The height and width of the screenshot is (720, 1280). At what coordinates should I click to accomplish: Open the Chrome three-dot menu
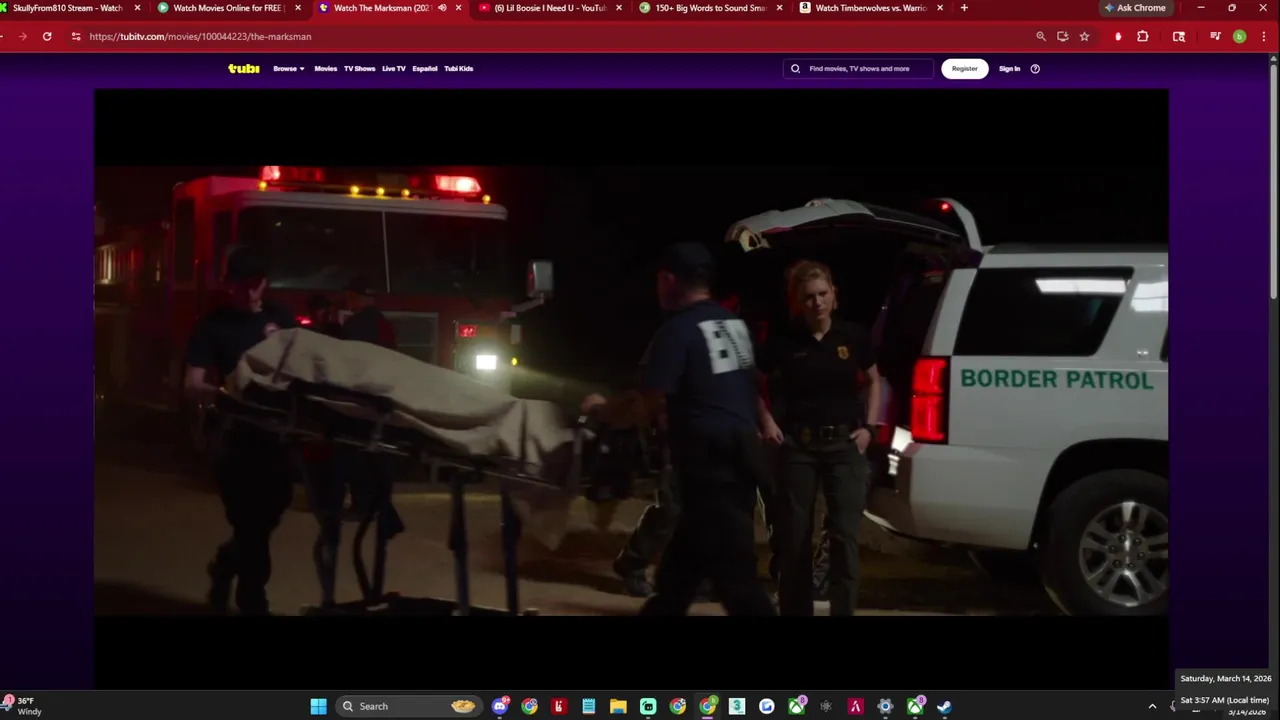[x=1263, y=36]
